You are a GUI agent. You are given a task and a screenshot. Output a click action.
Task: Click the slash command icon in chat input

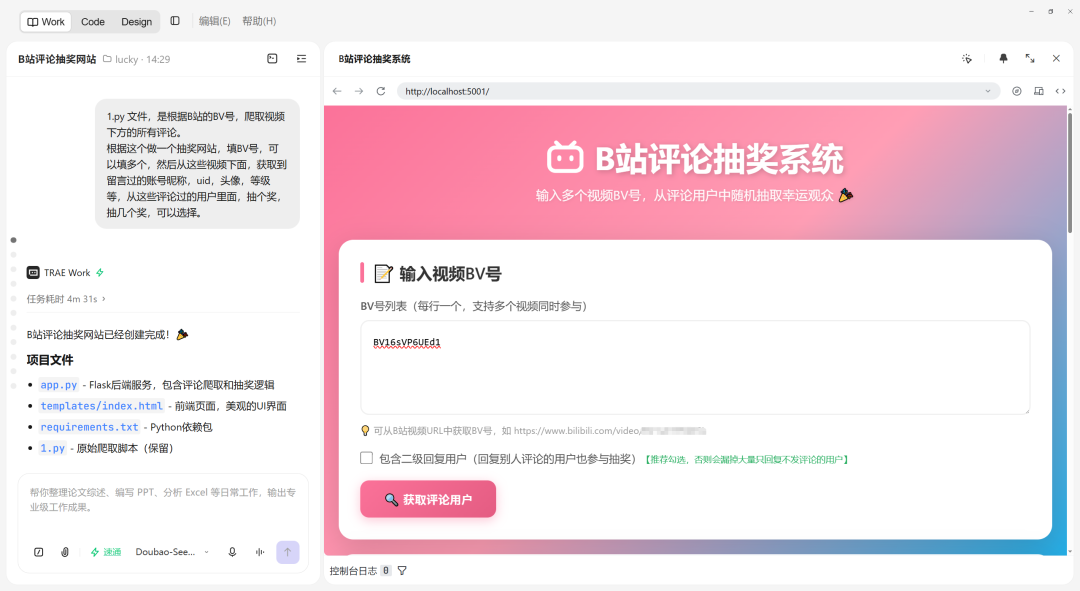click(x=39, y=552)
